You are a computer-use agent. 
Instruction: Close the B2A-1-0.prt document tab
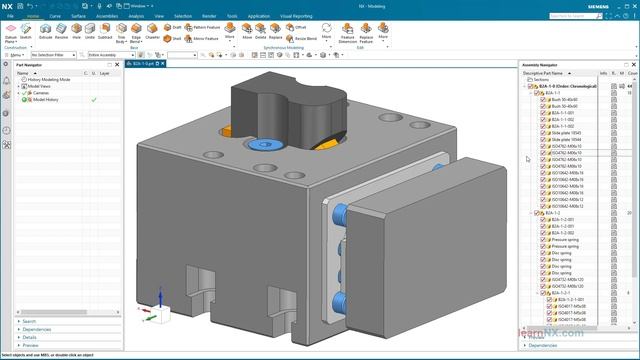coord(162,64)
